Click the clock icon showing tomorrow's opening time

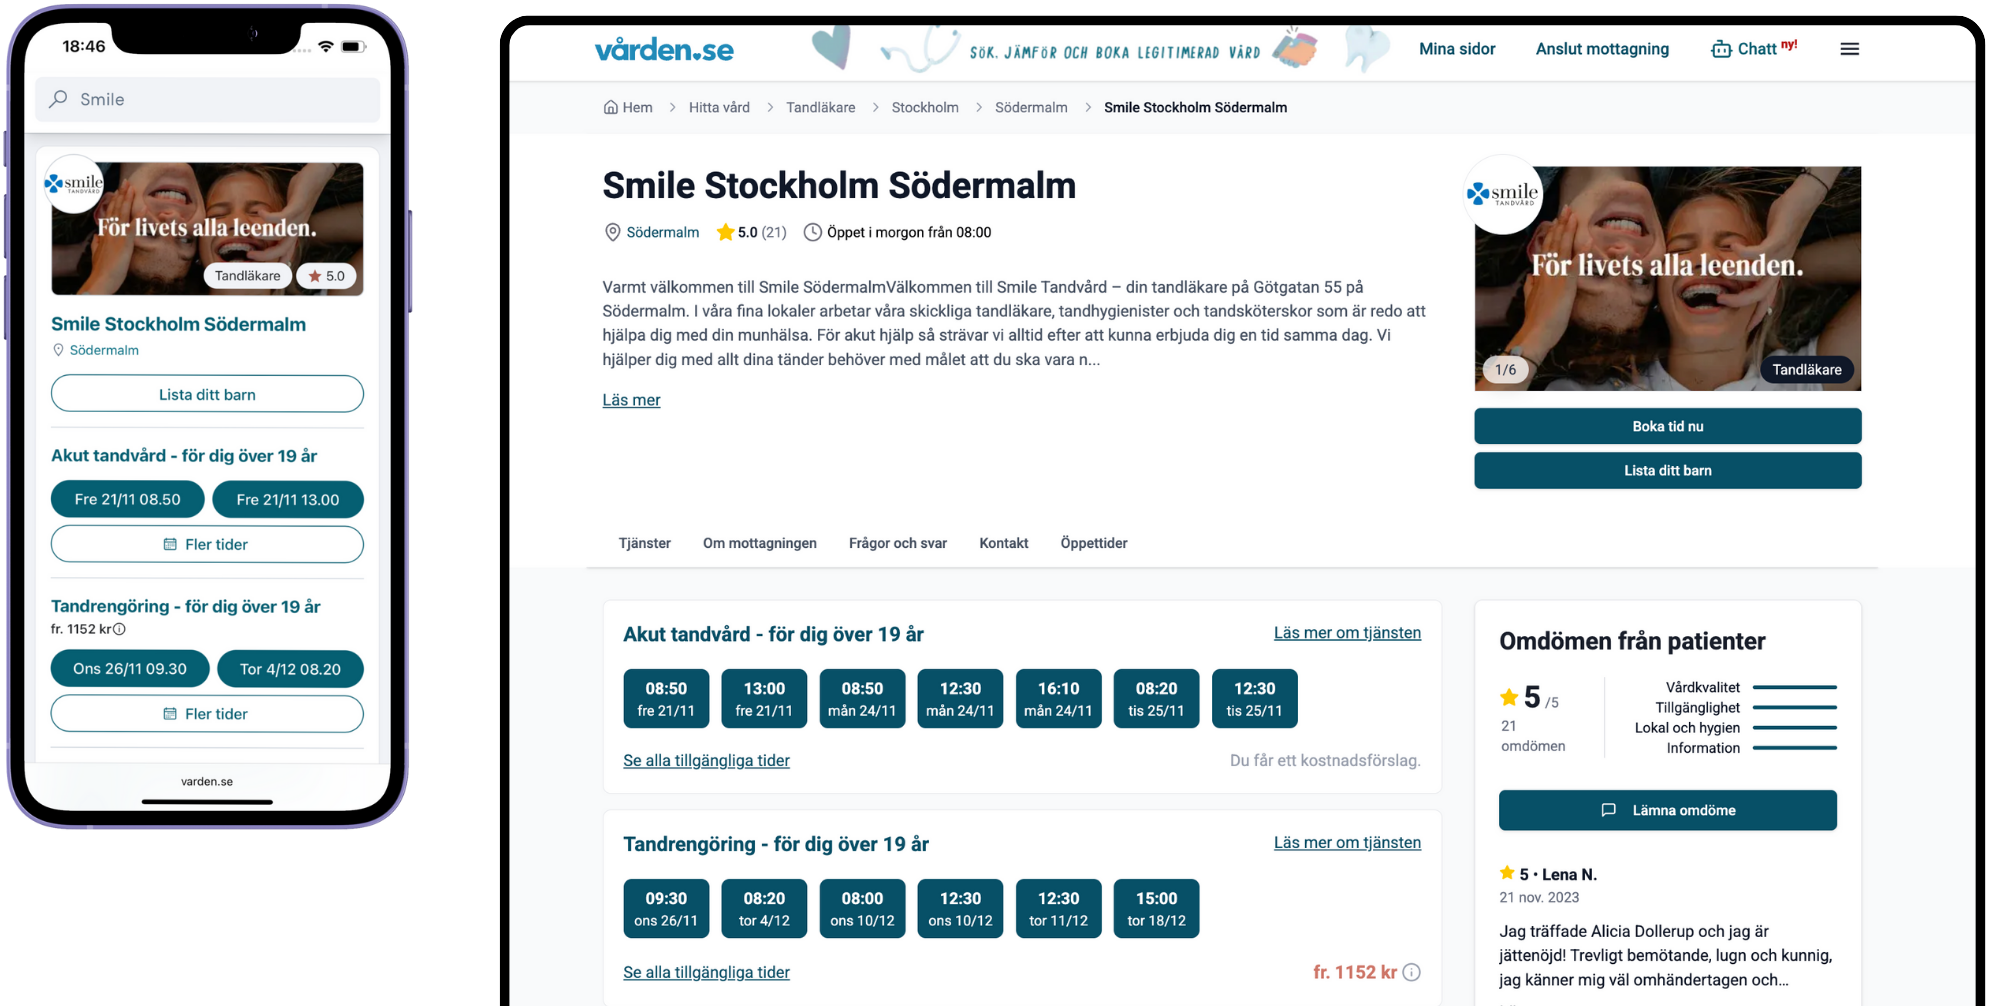[811, 232]
